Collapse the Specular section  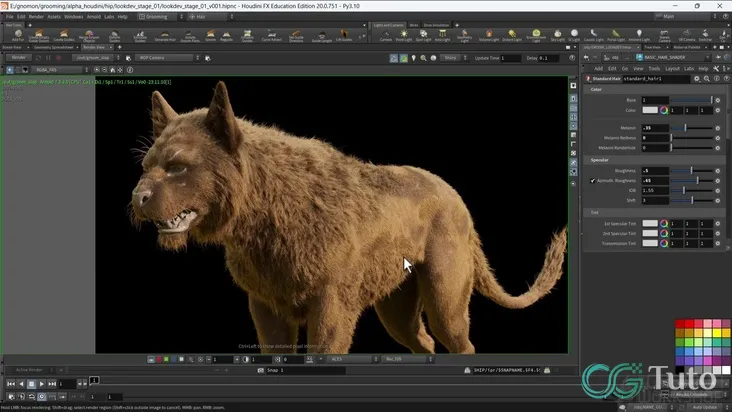599,160
